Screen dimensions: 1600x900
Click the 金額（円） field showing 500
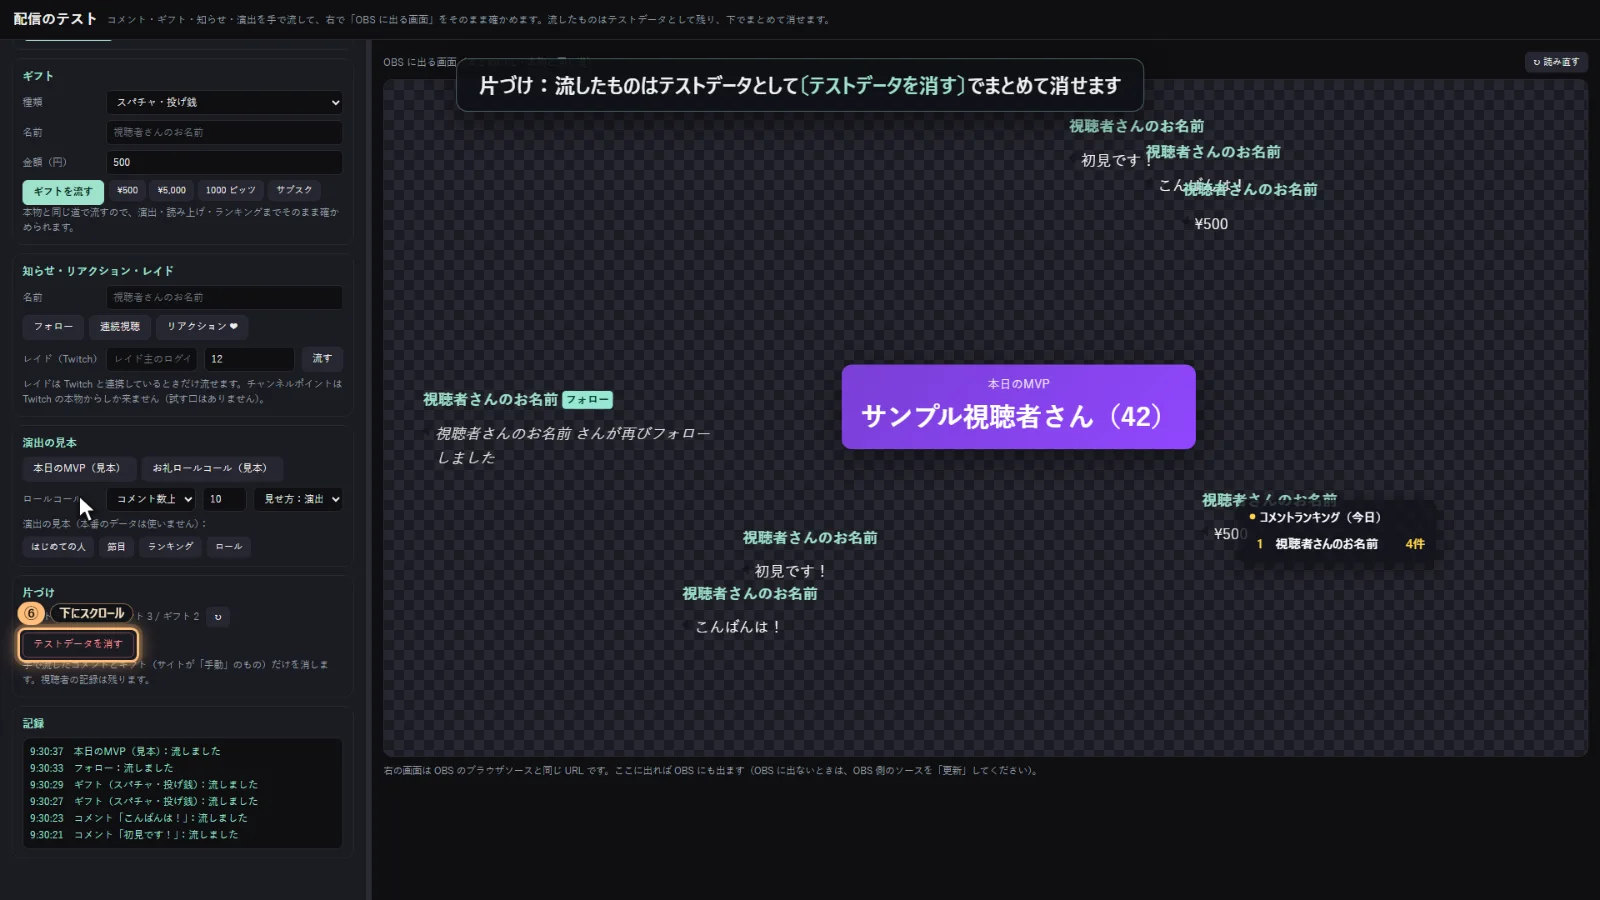[x=225, y=162]
